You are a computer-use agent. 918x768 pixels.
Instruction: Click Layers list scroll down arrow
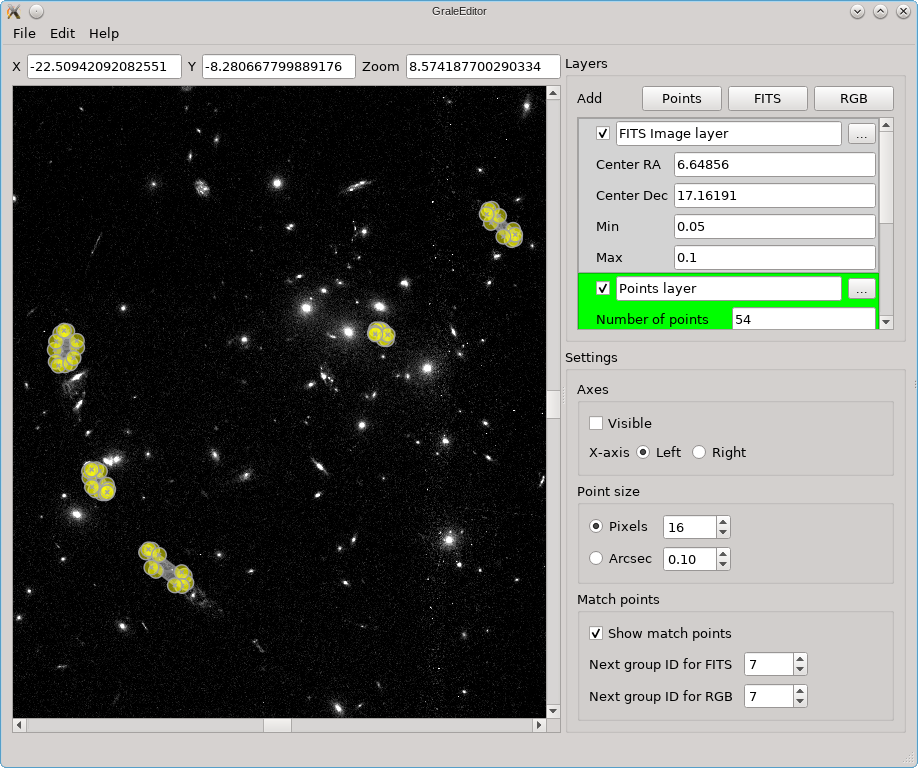pos(886,321)
